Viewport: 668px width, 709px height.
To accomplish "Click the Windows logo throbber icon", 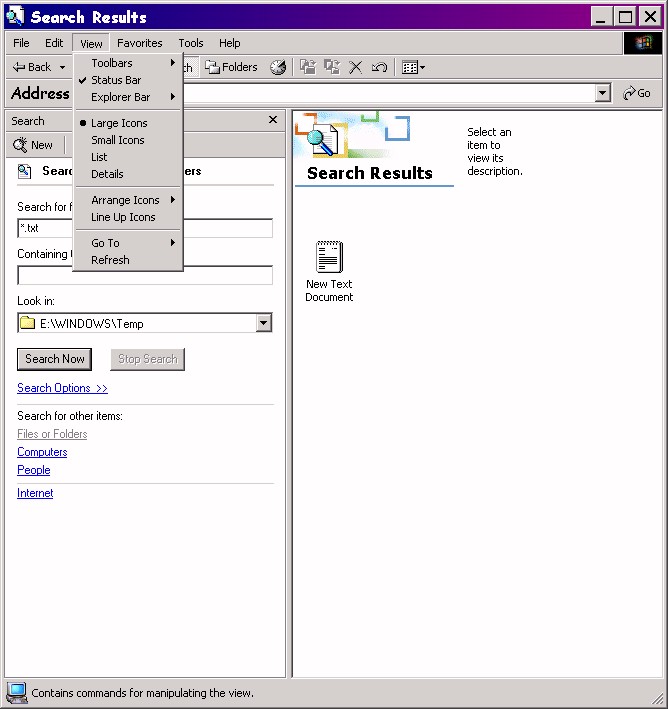I will (643, 43).
